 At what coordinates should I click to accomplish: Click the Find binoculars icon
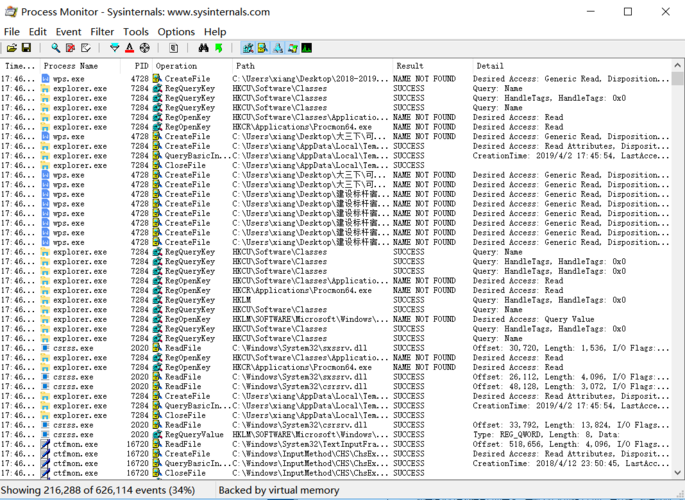(204, 48)
